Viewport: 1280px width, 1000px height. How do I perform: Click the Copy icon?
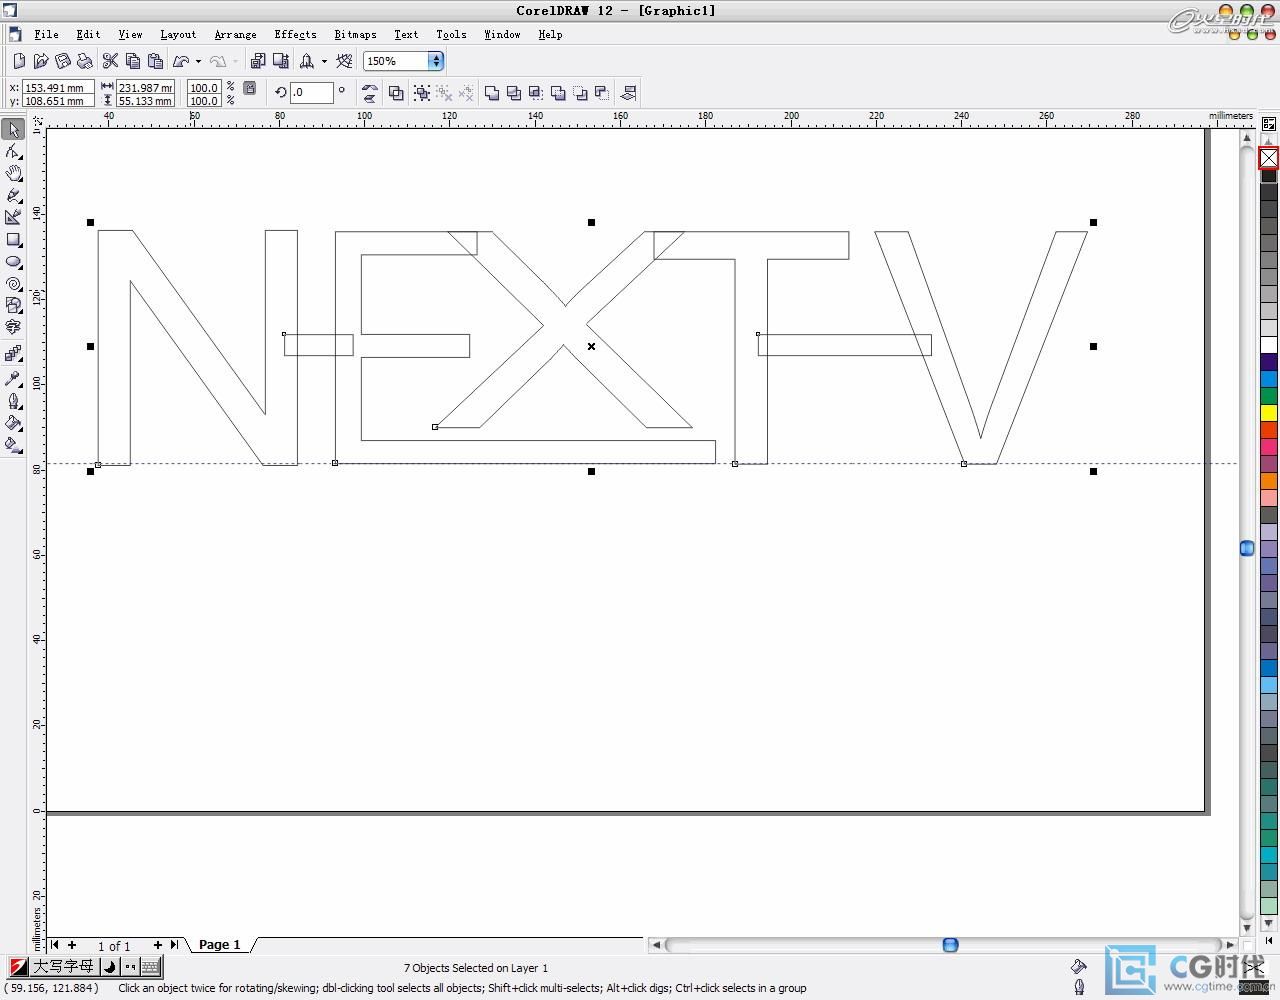point(133,61)
